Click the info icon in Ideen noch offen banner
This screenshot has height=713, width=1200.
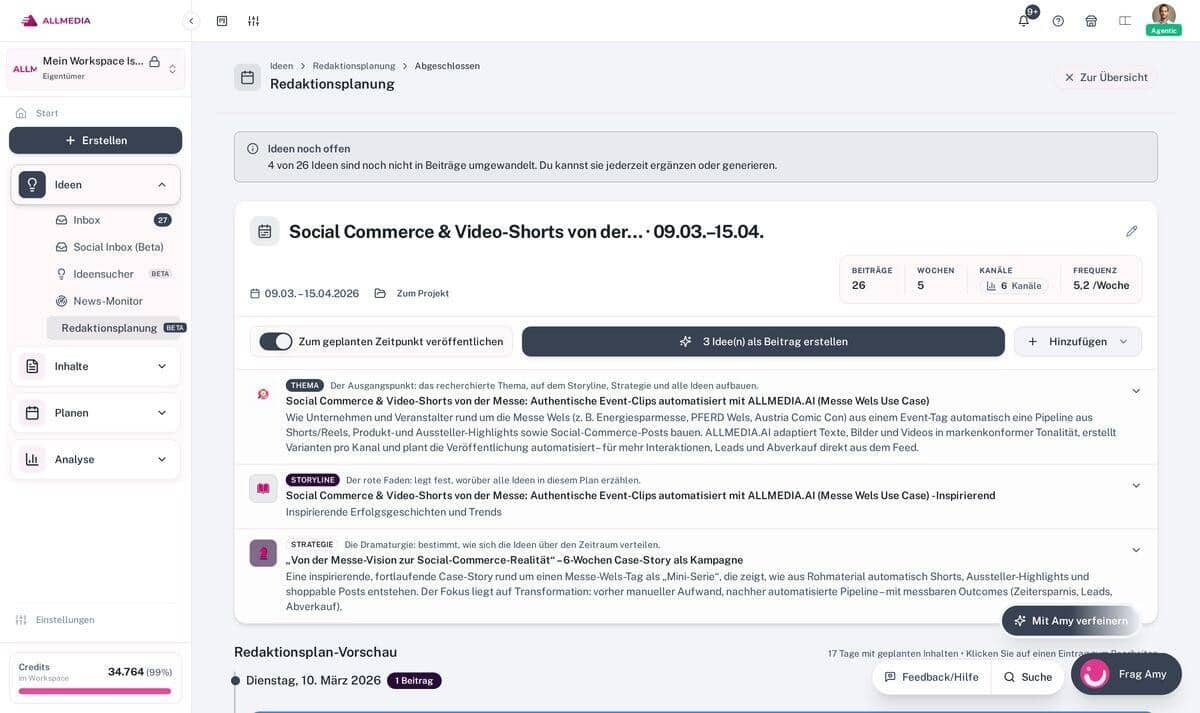(253, 149)
